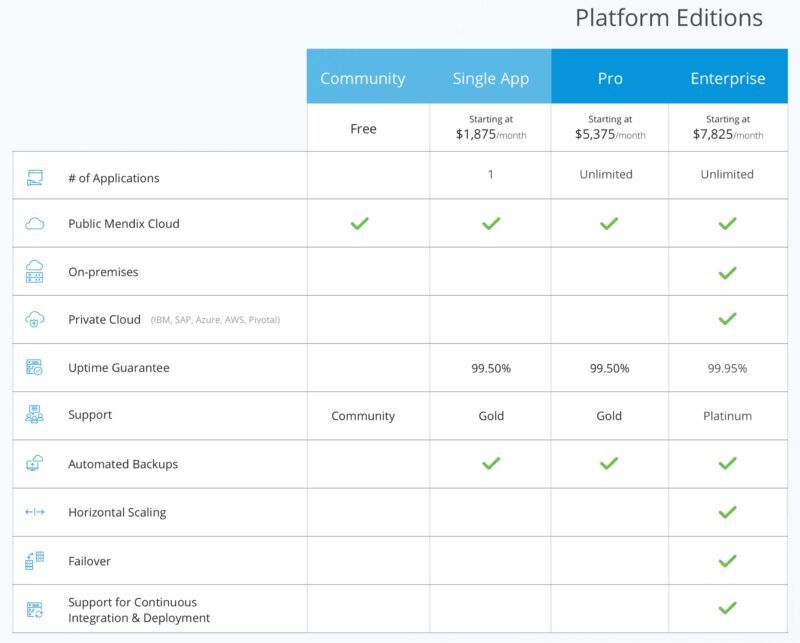Click the Private Cloud shield icon
This screenshot has width=800, height=643.
[35, 319]
